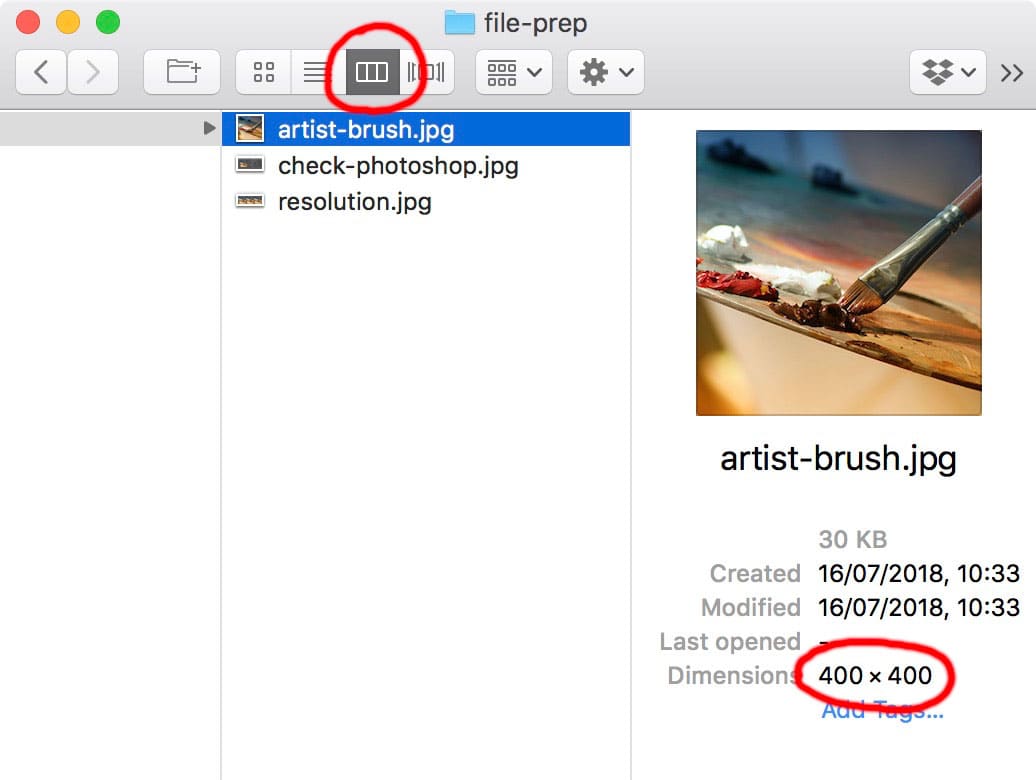Screen dimensions: 1036x780
Task: Open the item arrangement dropdown
Action: pos(514,72)
